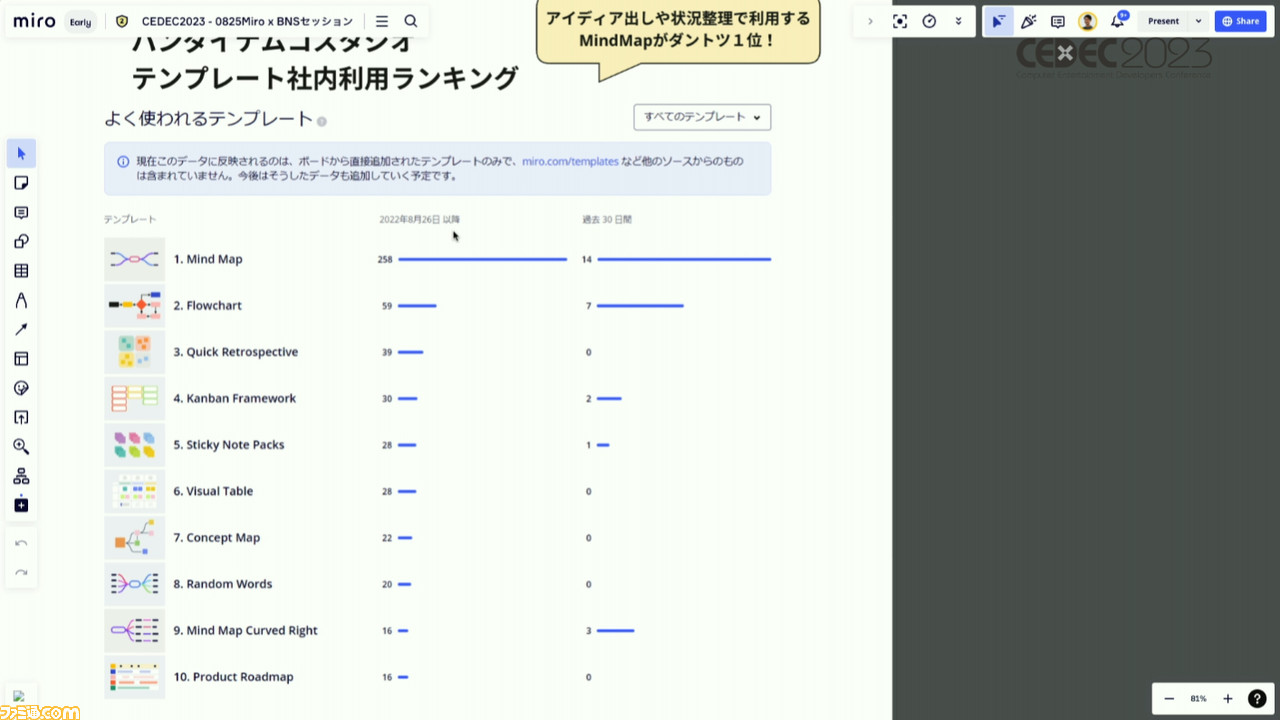This screenshot has height=720, width=1280.
Task: Choose the connection line arrow tool
Action: point(21,330)
